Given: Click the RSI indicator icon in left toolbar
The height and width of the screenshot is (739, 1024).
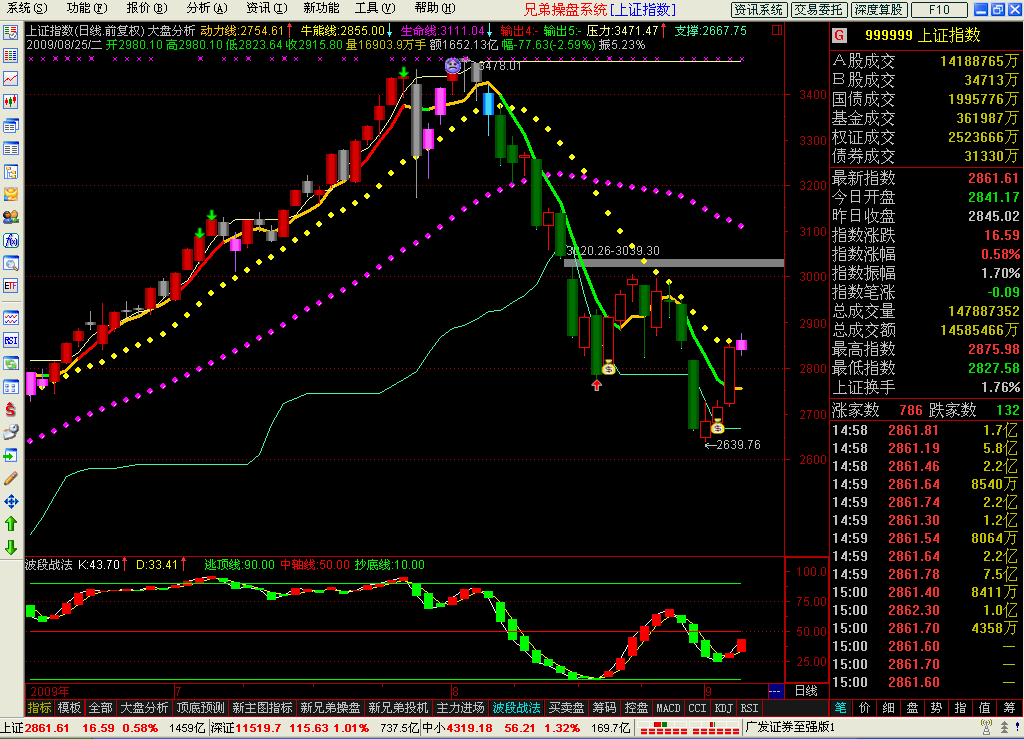Looking at the screenshot, I should [x=10, y=340].
